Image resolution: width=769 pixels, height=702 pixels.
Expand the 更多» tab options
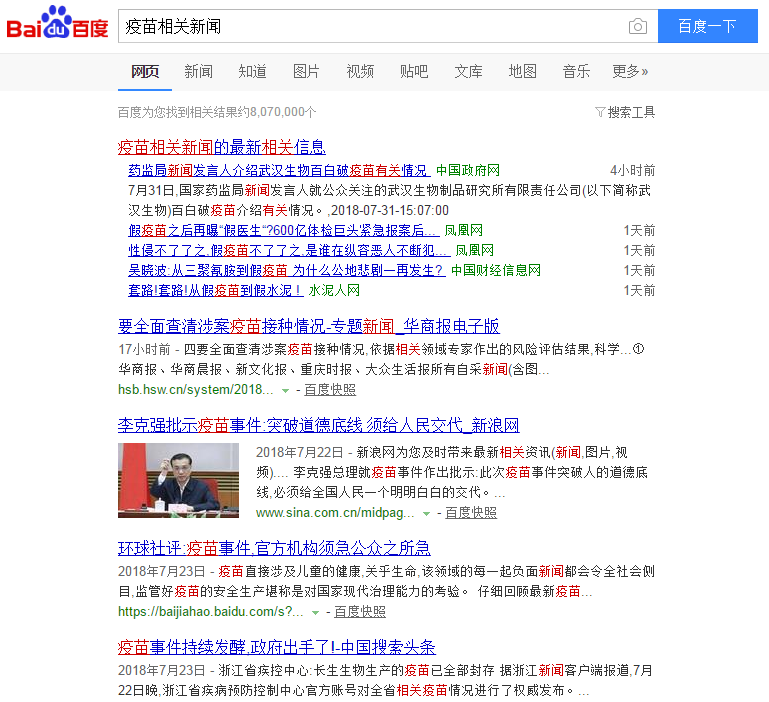tap(630, 72)
